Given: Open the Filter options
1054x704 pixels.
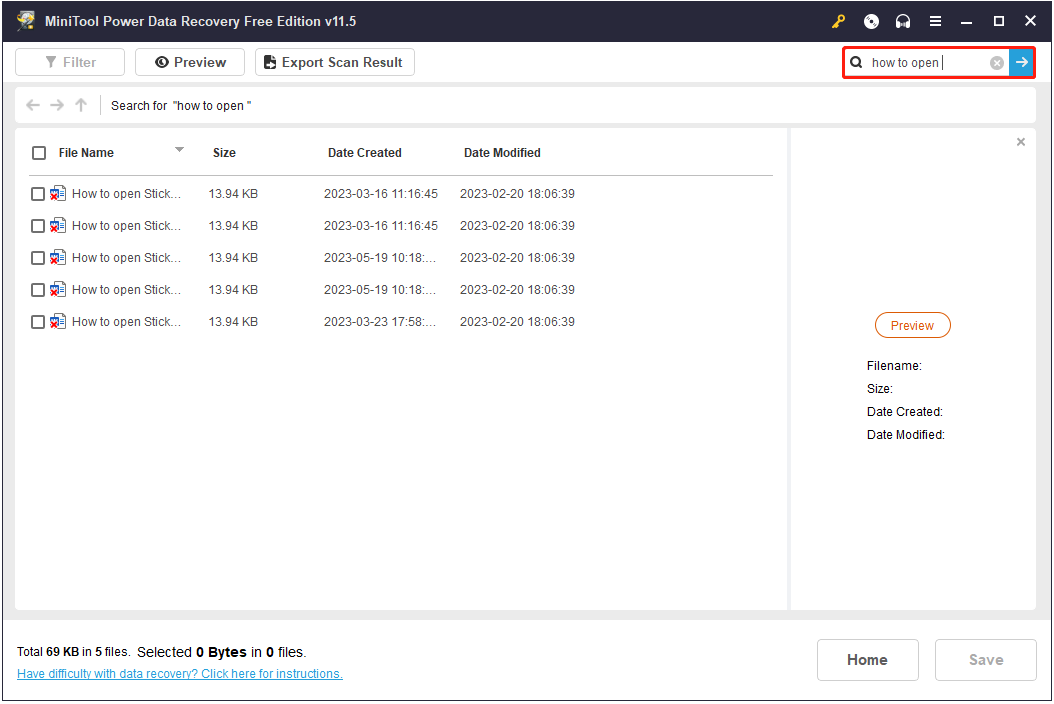Looking at the screenshot, I should click(x=70, y=62).
